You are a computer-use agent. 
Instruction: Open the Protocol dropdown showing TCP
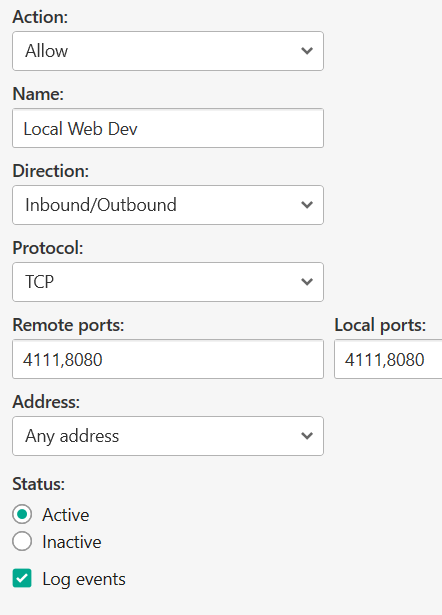pos(168,282)
